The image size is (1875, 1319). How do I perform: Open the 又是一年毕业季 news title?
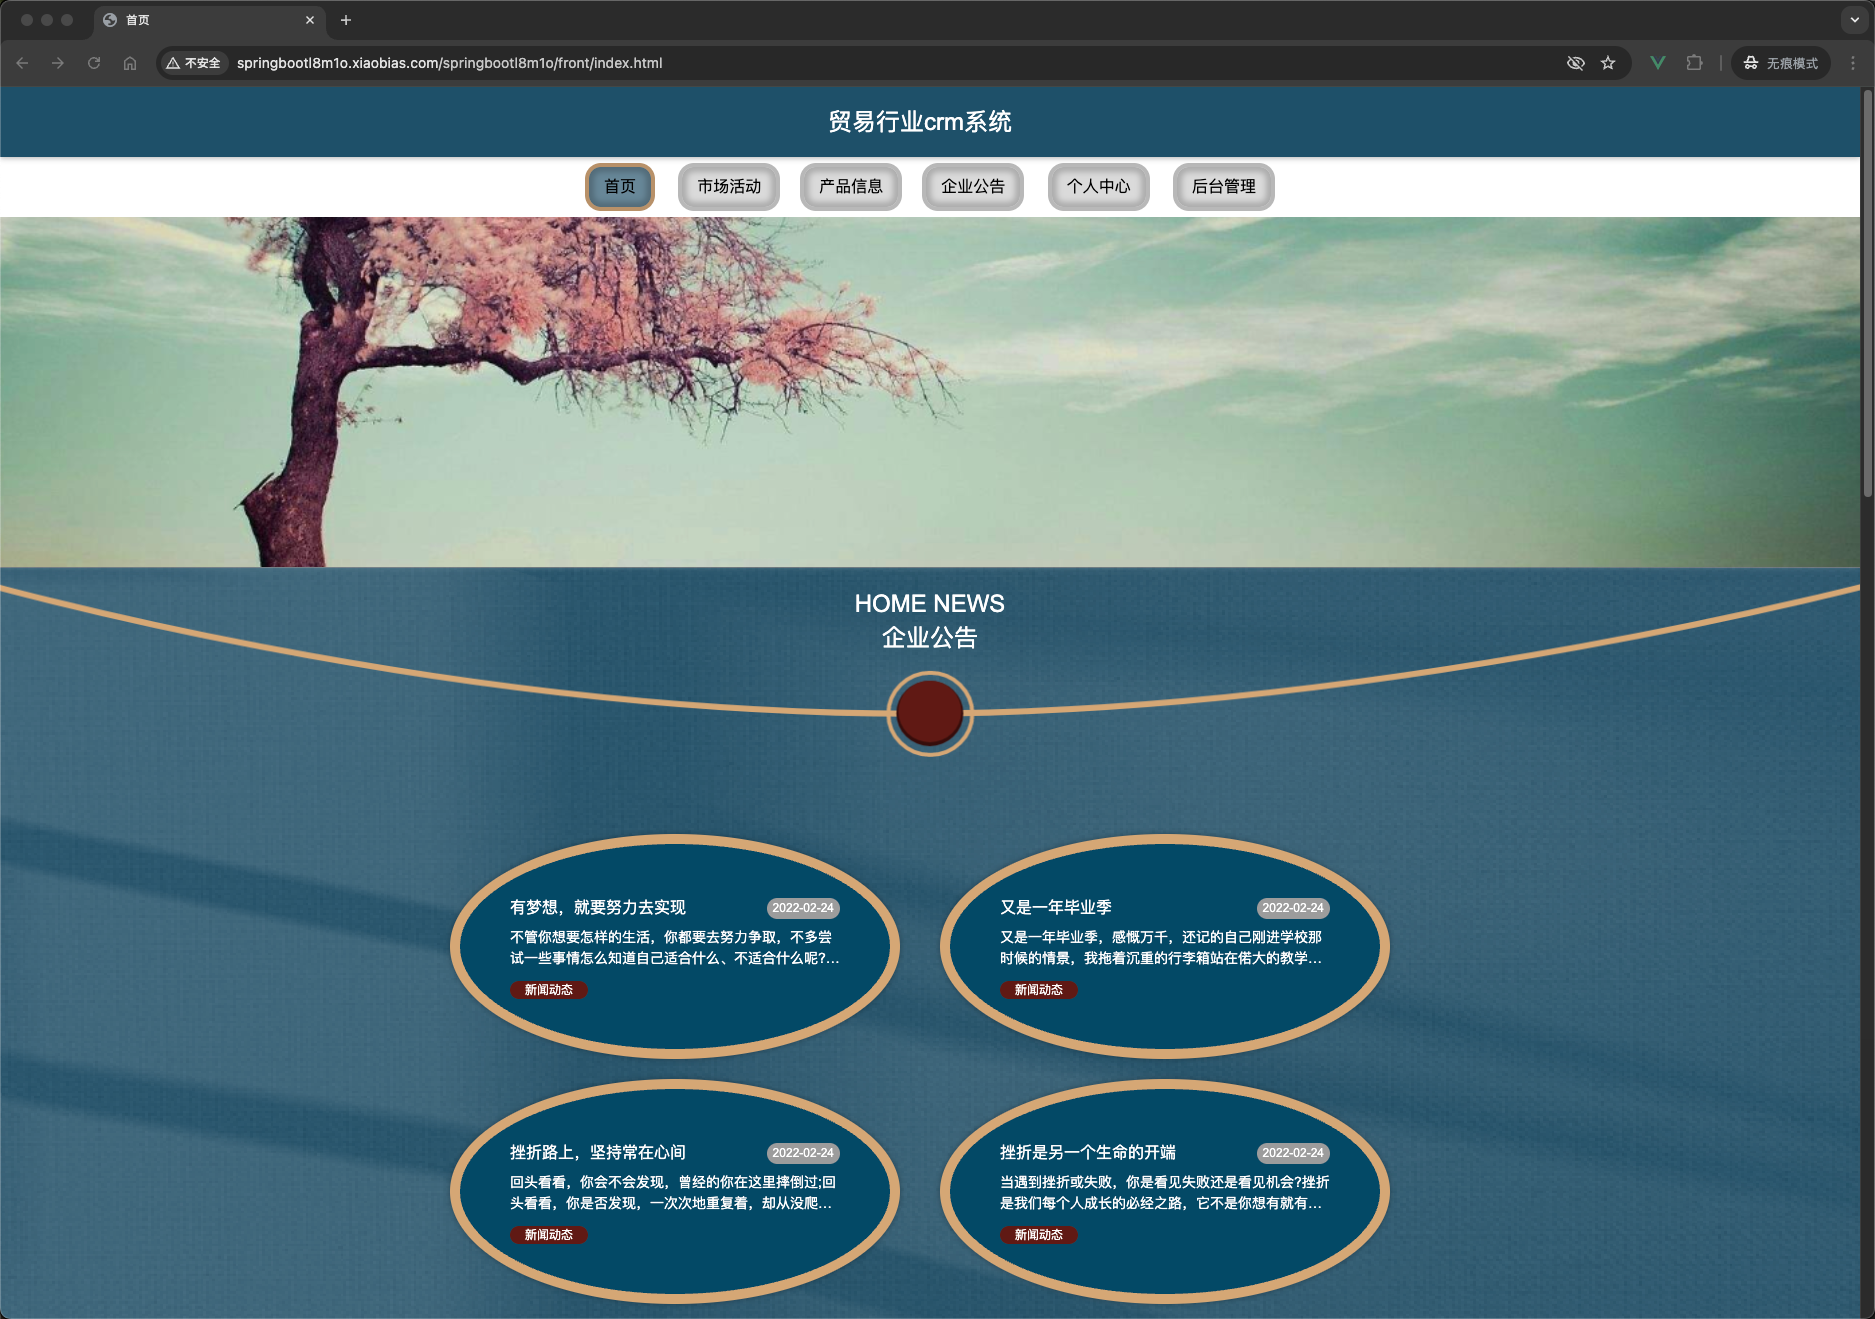1056,907
